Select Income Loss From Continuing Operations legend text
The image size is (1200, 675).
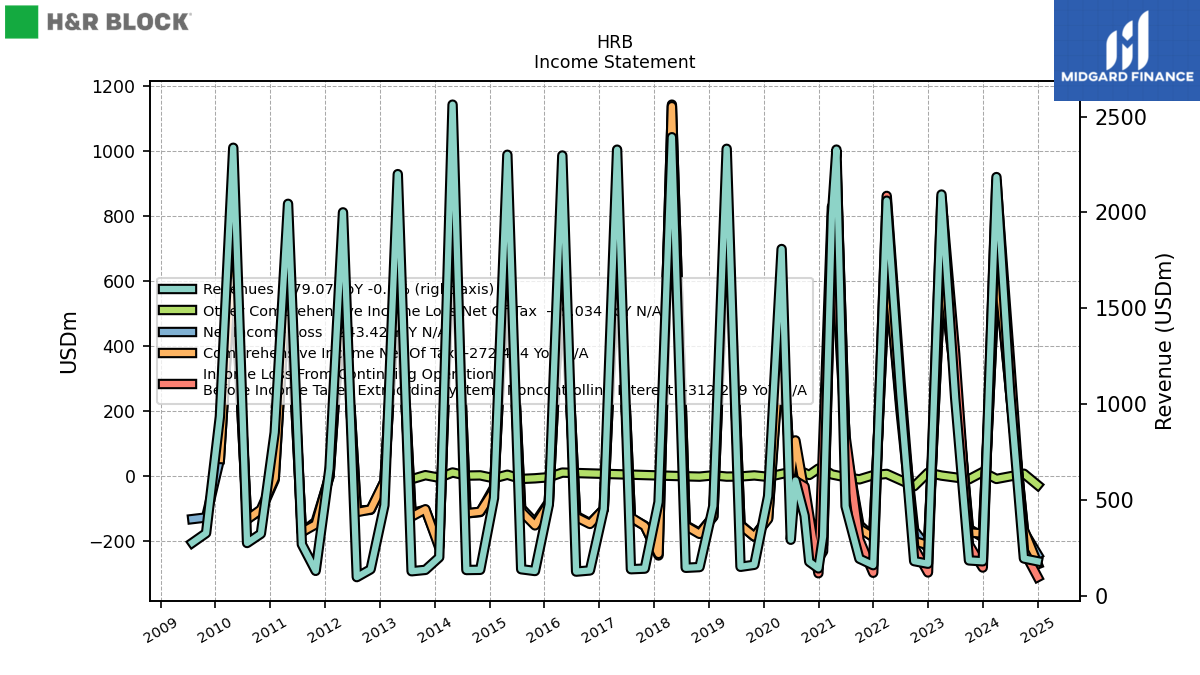(x=505, y=382)
